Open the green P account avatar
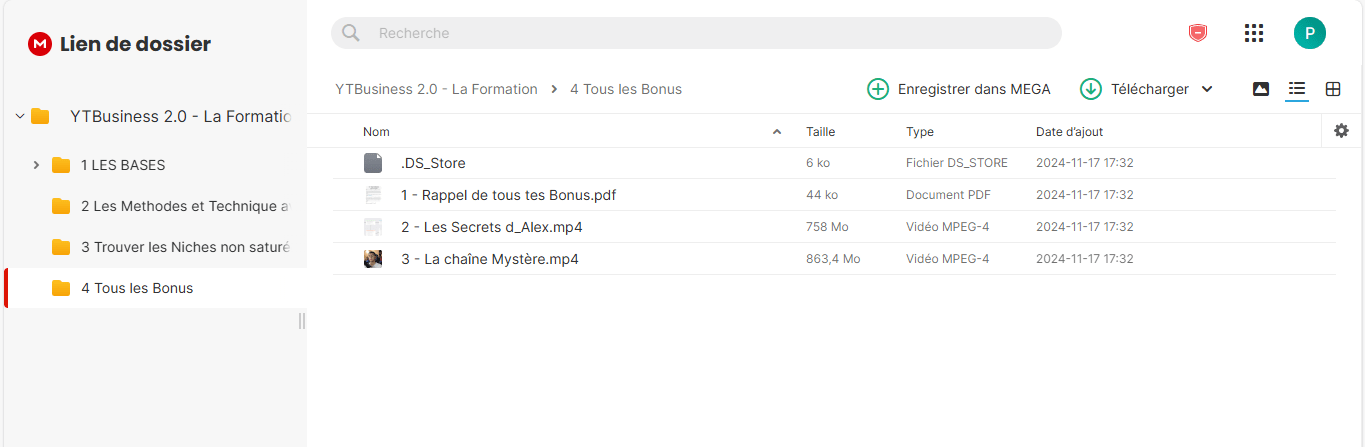 click(1310, 33)
